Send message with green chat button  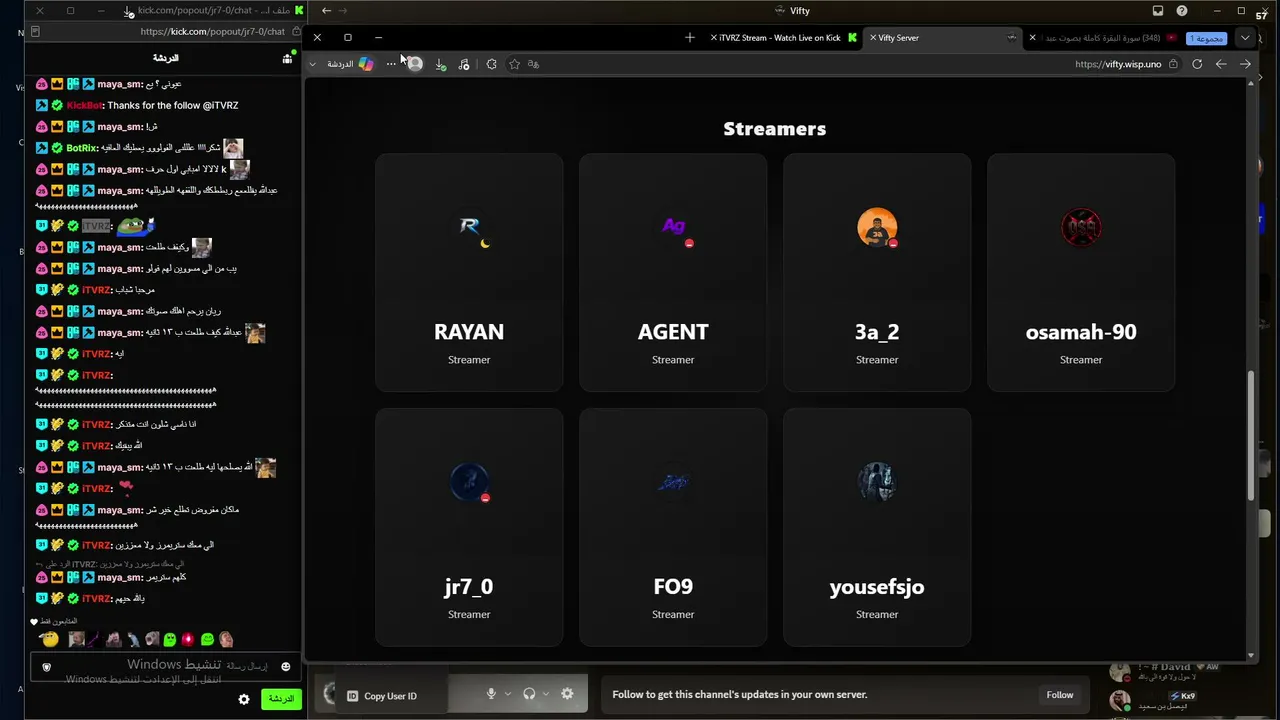pyautogui.click(x=281, y=699)
